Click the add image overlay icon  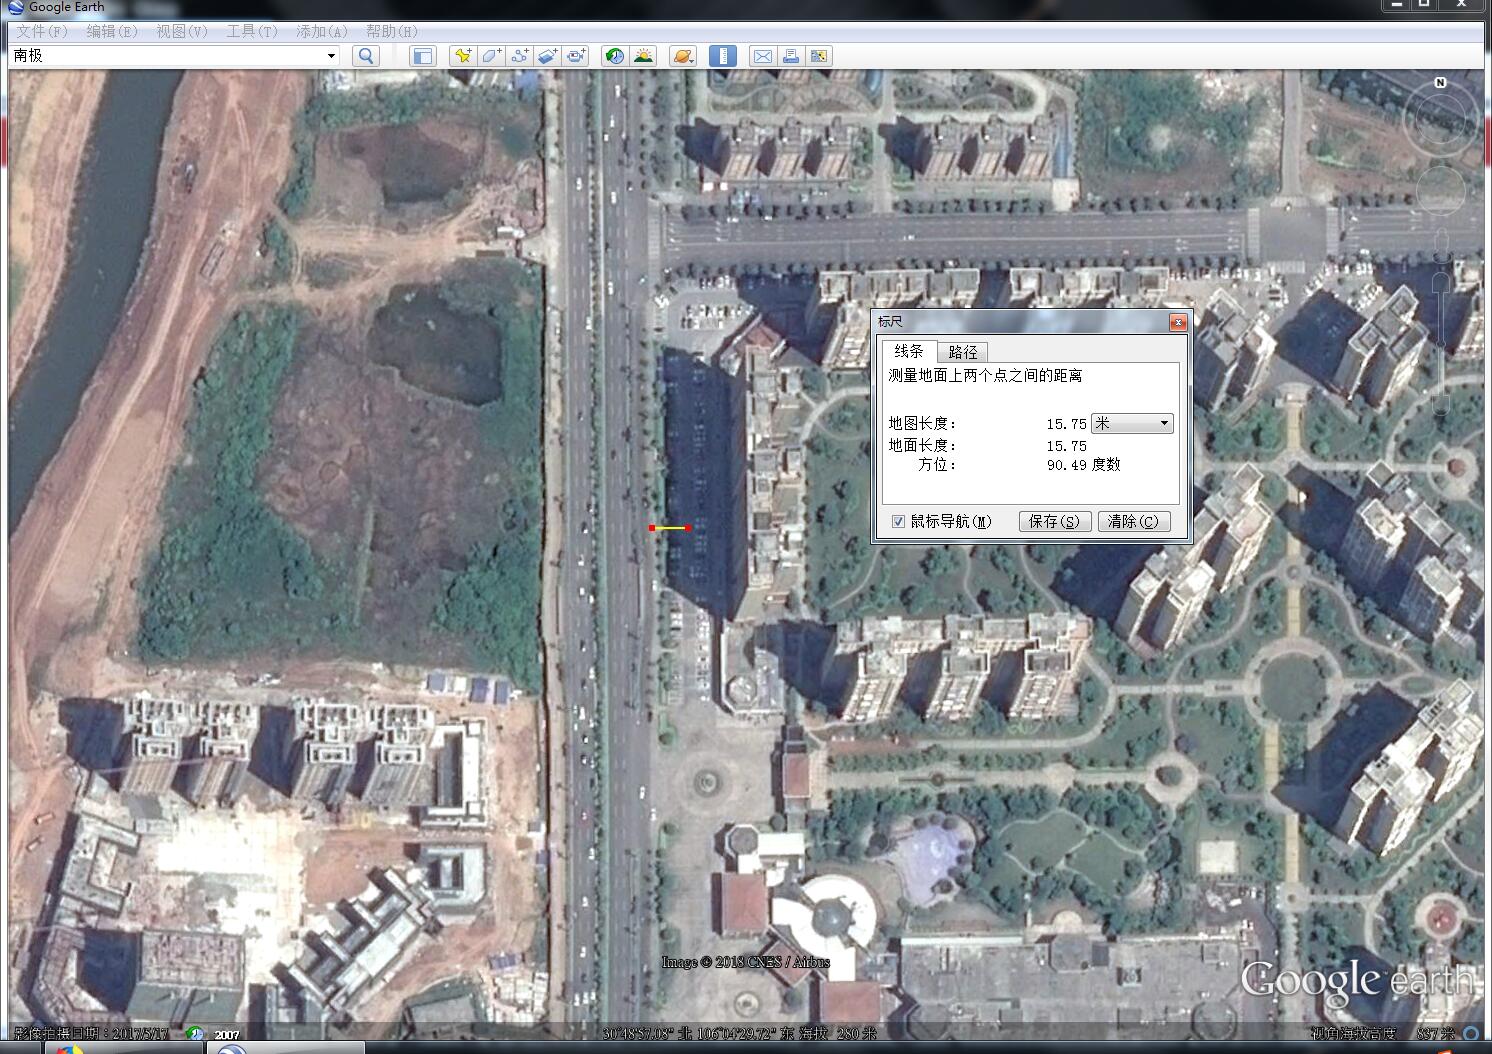click(x=547, y=56)
